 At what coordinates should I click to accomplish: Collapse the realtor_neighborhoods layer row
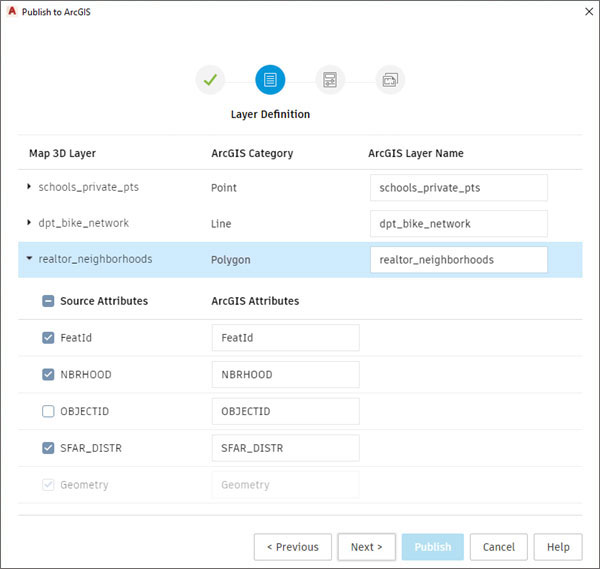[x=29, y=259]
